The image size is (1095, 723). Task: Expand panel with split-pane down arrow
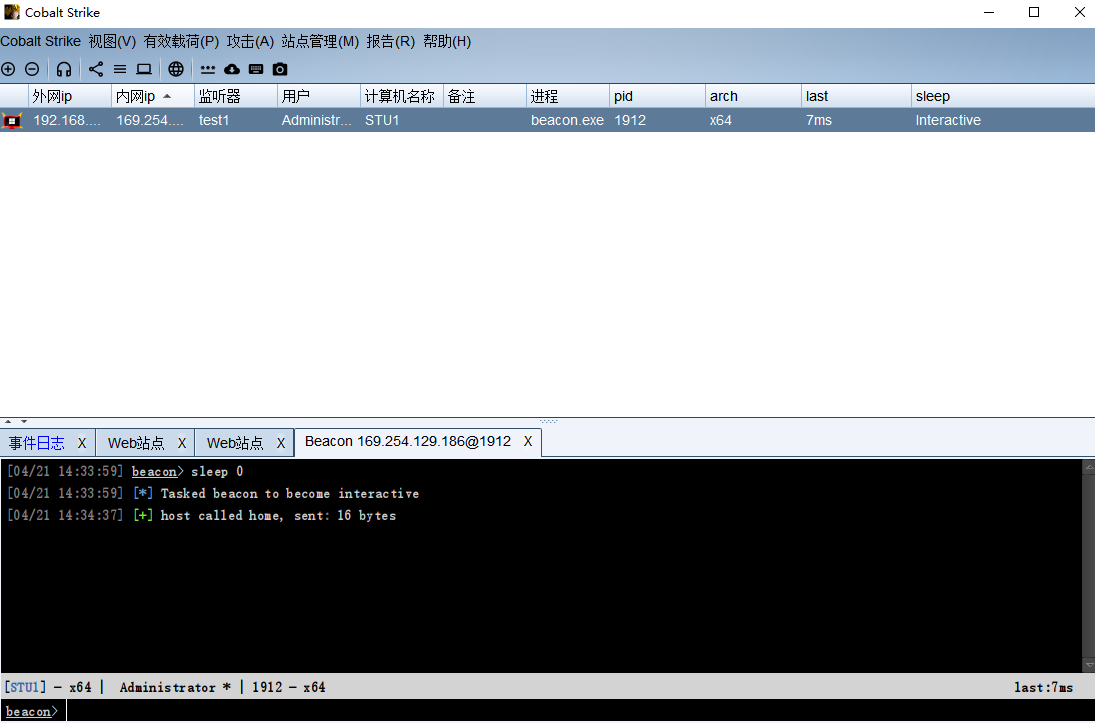24,421
